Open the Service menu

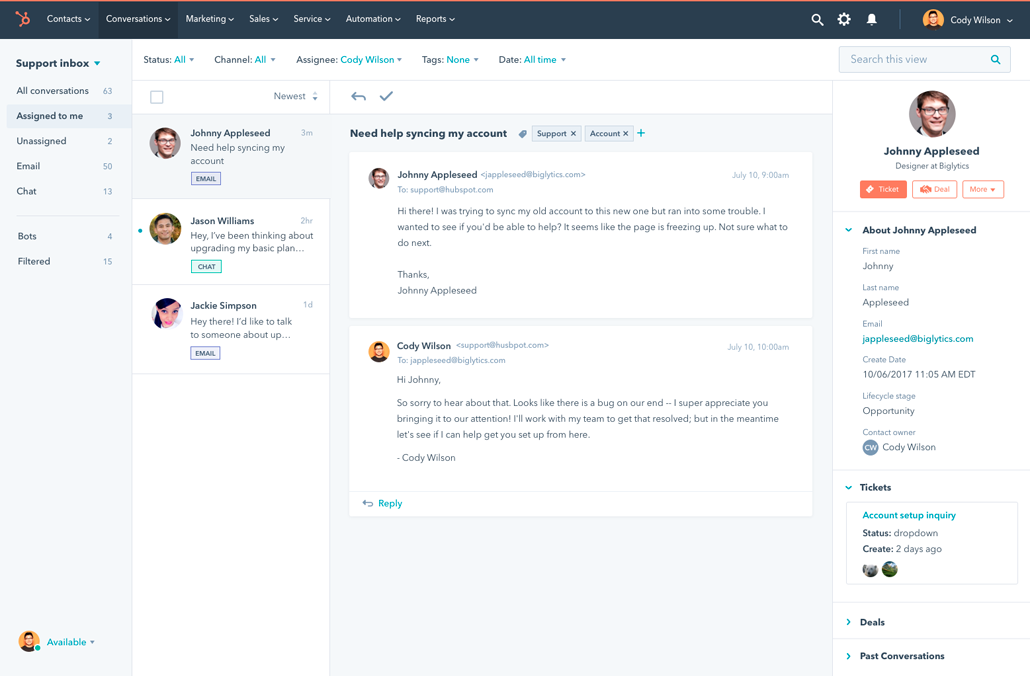click(311, 18)
